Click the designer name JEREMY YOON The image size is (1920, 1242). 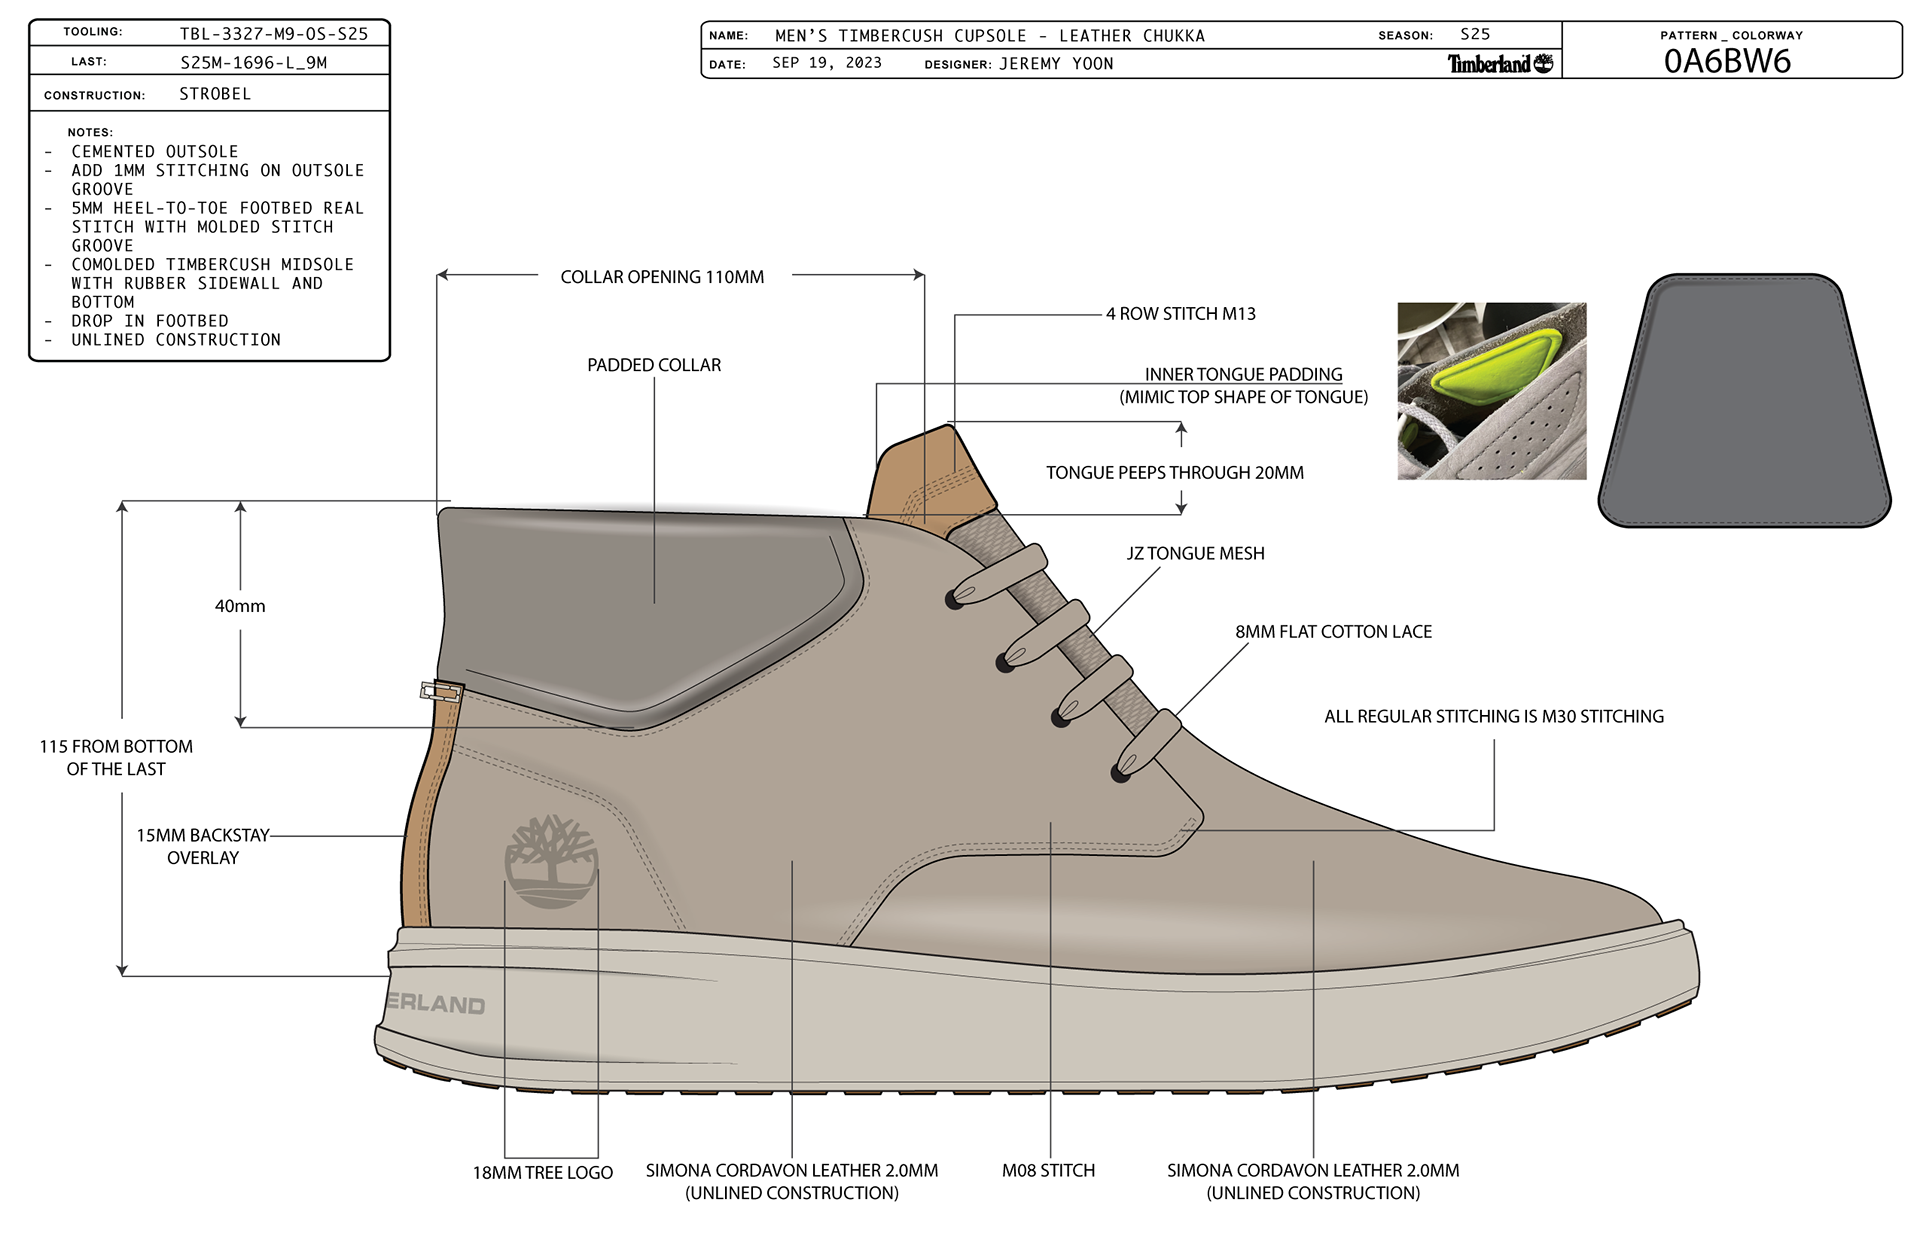(1056, 64)
